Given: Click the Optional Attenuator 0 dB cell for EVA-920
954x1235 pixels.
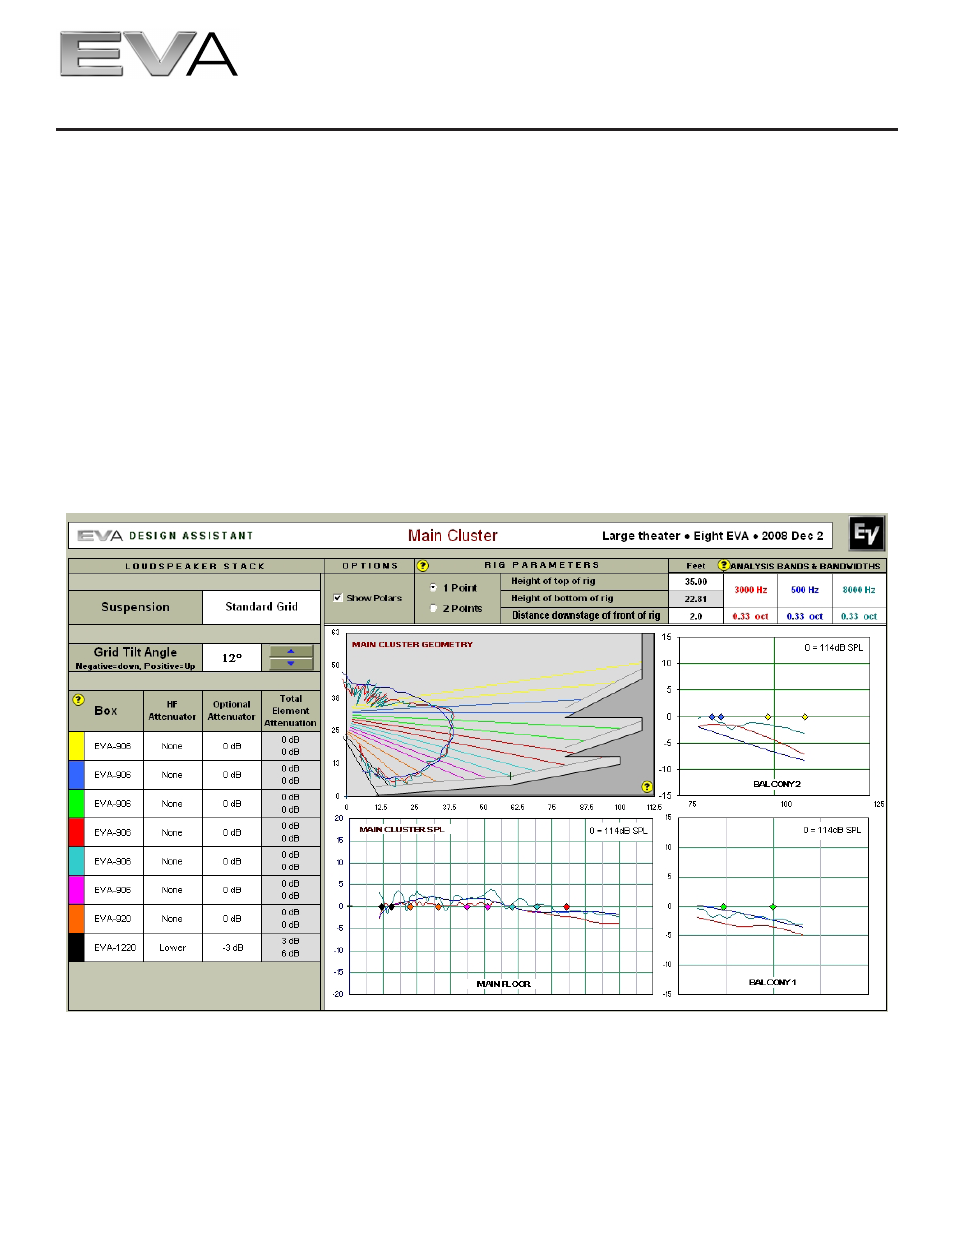Looking at the screenshot, I should pos(232,919).
